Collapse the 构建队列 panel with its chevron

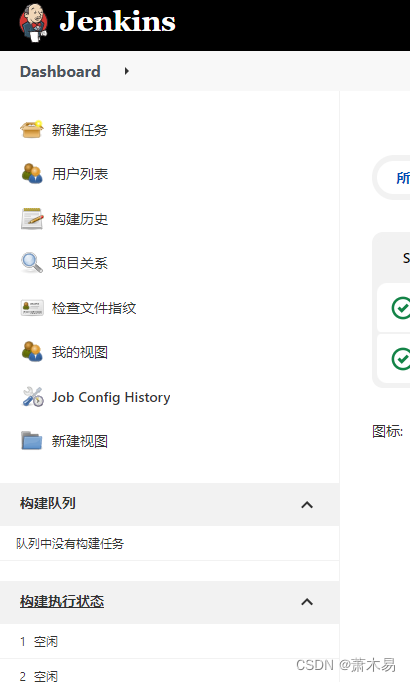coord(307,505)
